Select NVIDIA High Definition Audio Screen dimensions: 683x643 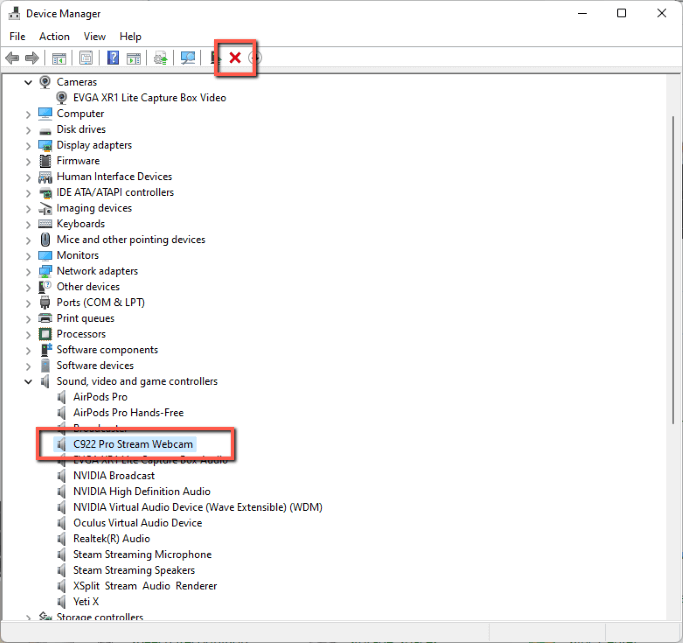click(142, 491)
